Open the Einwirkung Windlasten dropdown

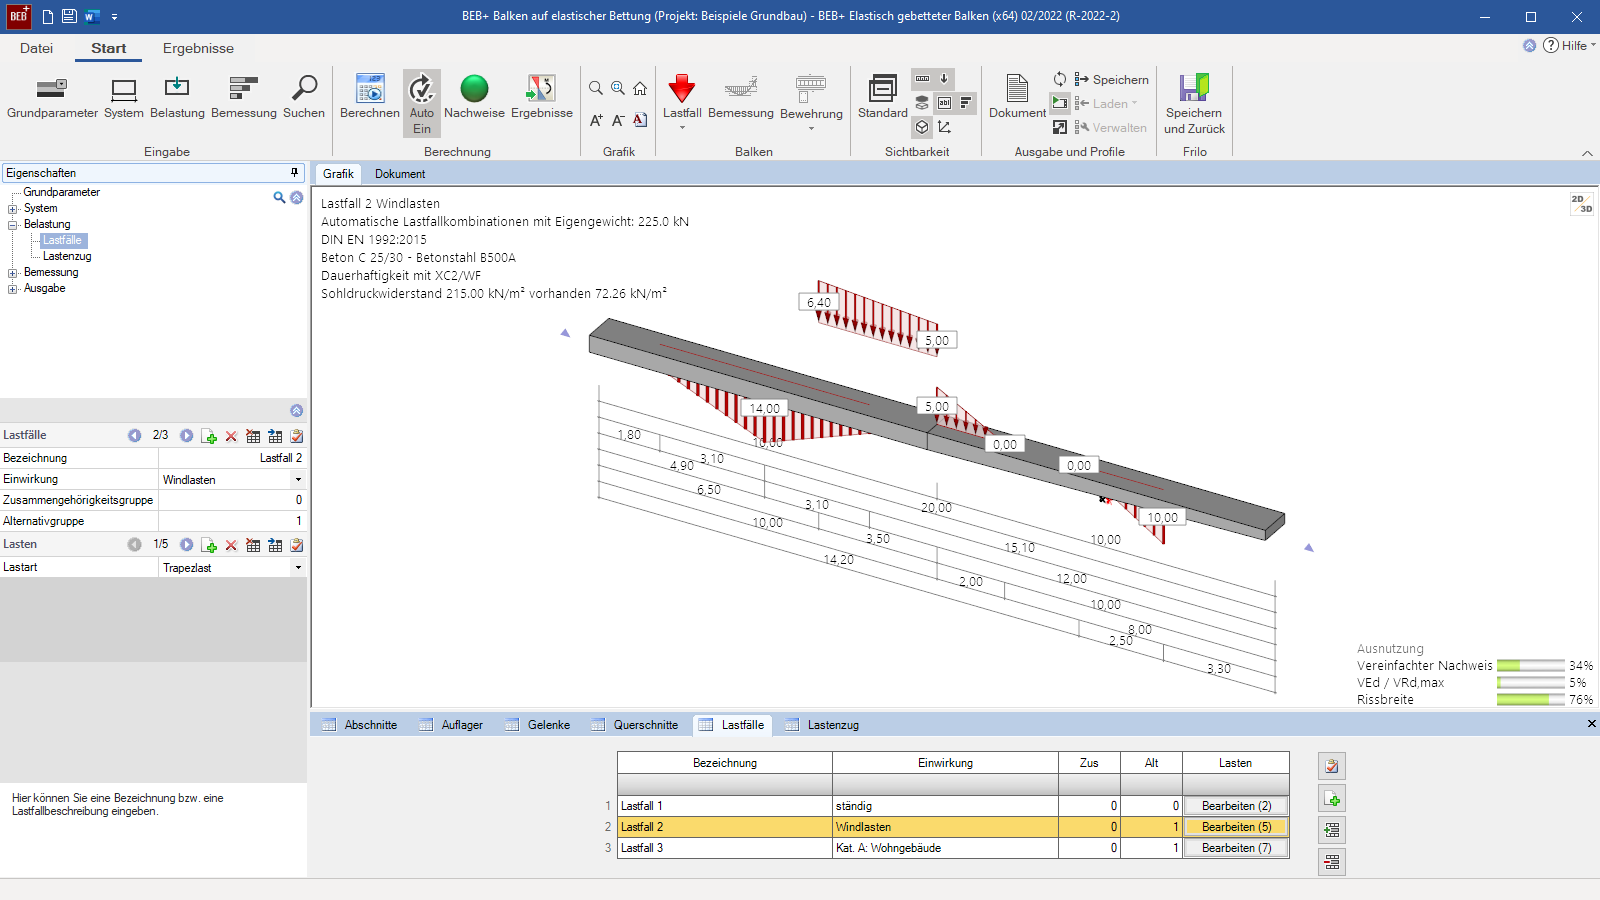(298, 480)
